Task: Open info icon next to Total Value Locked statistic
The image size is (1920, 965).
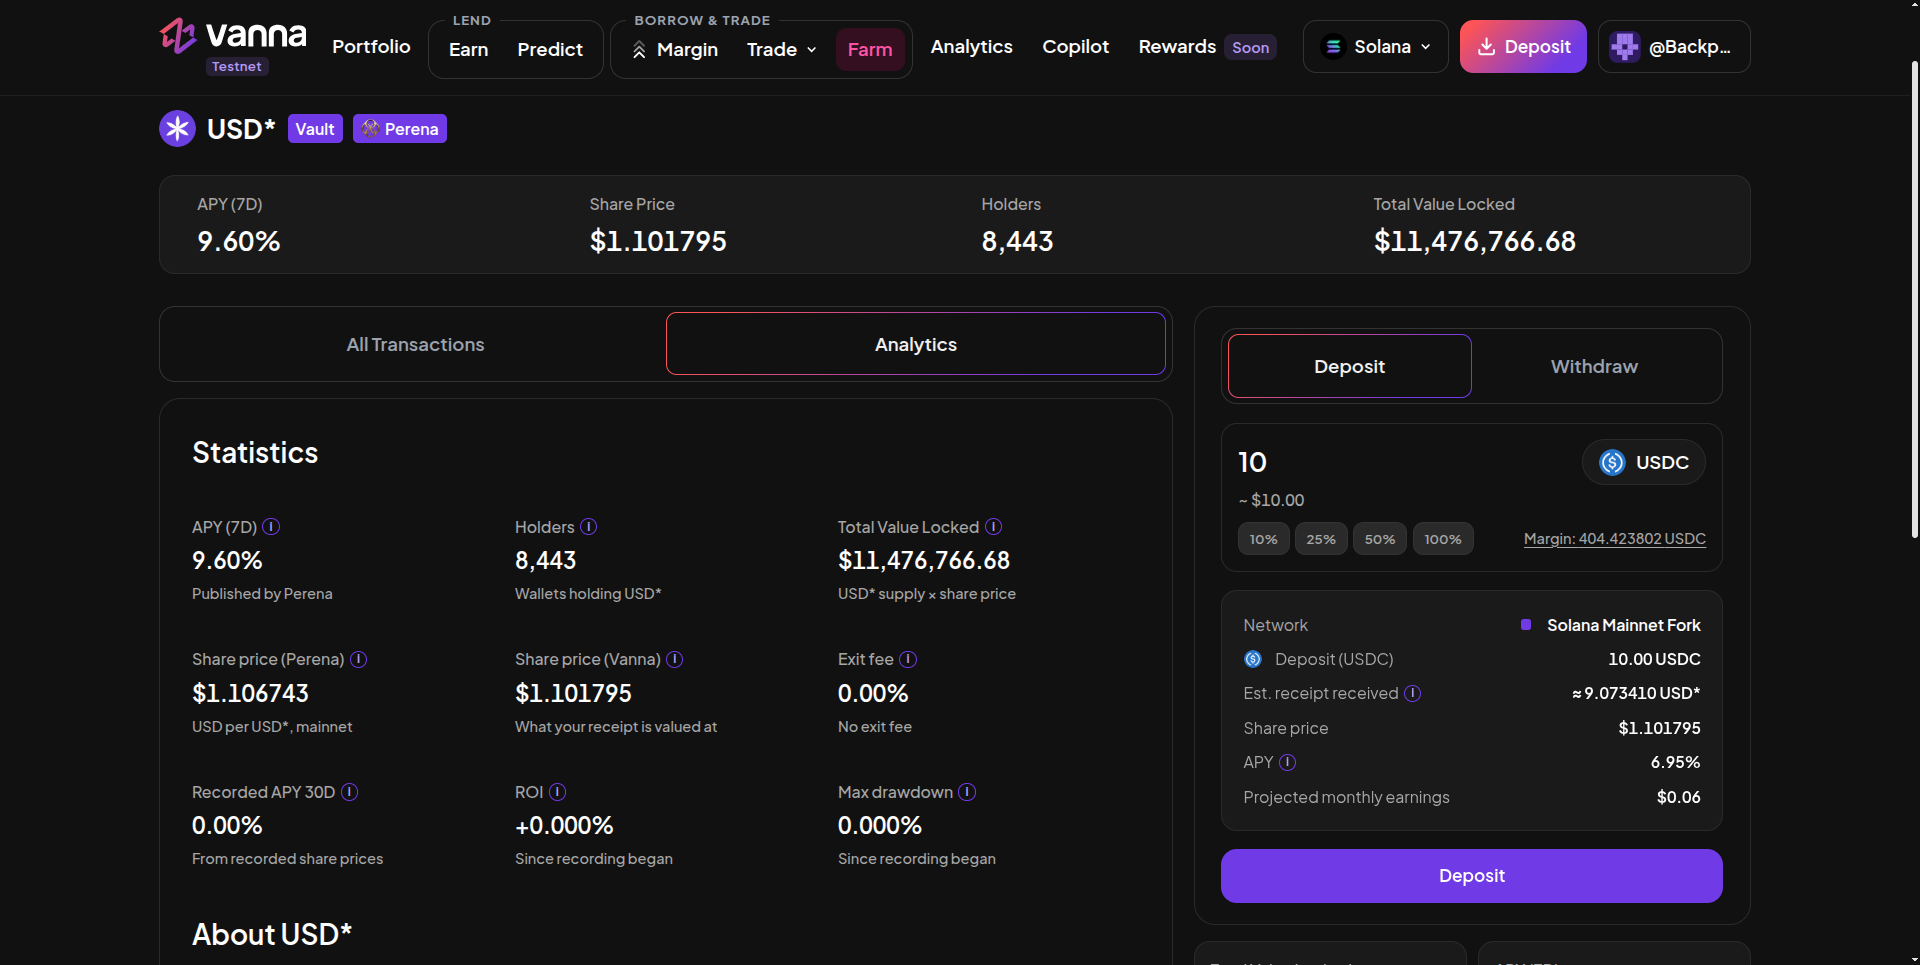Action: [994, 526]
